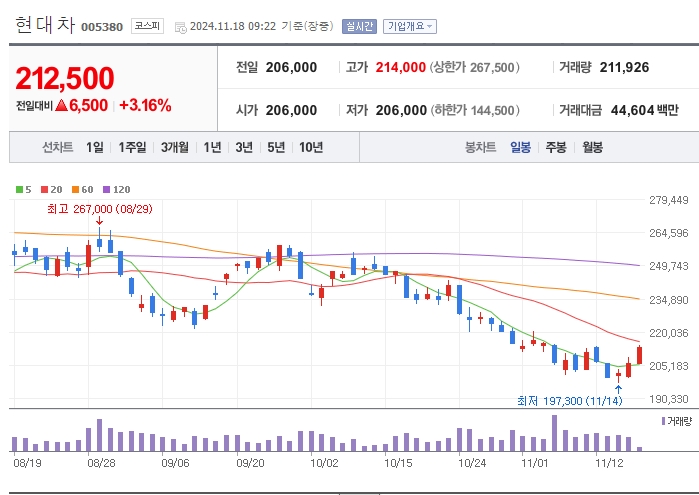Click the green 5-day moving average swatch
Viewport: 699px width, 495px height.
pos(19,190)
